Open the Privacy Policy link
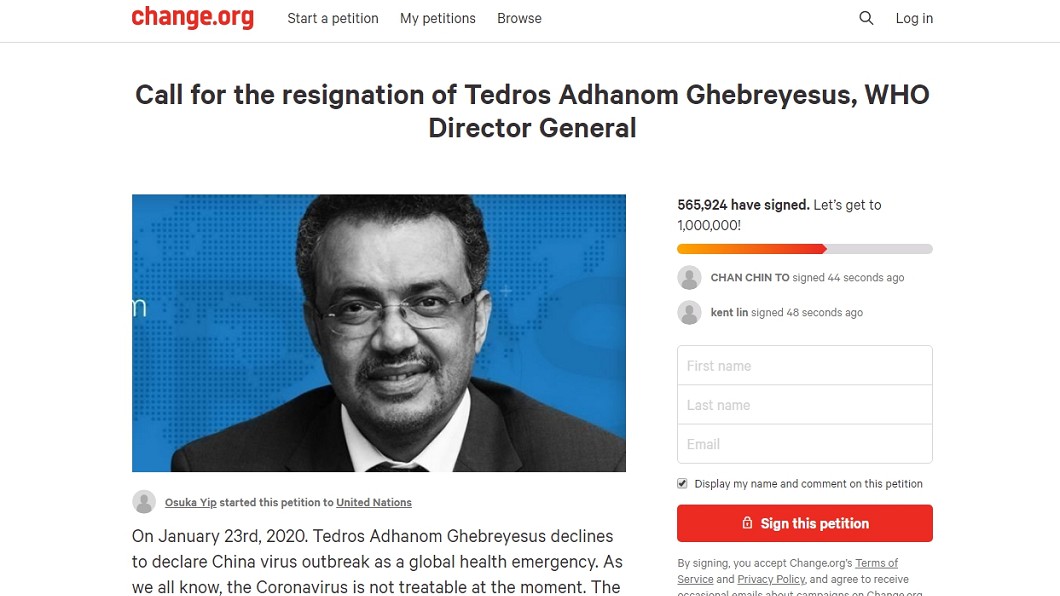 click(x=771, y=579)
